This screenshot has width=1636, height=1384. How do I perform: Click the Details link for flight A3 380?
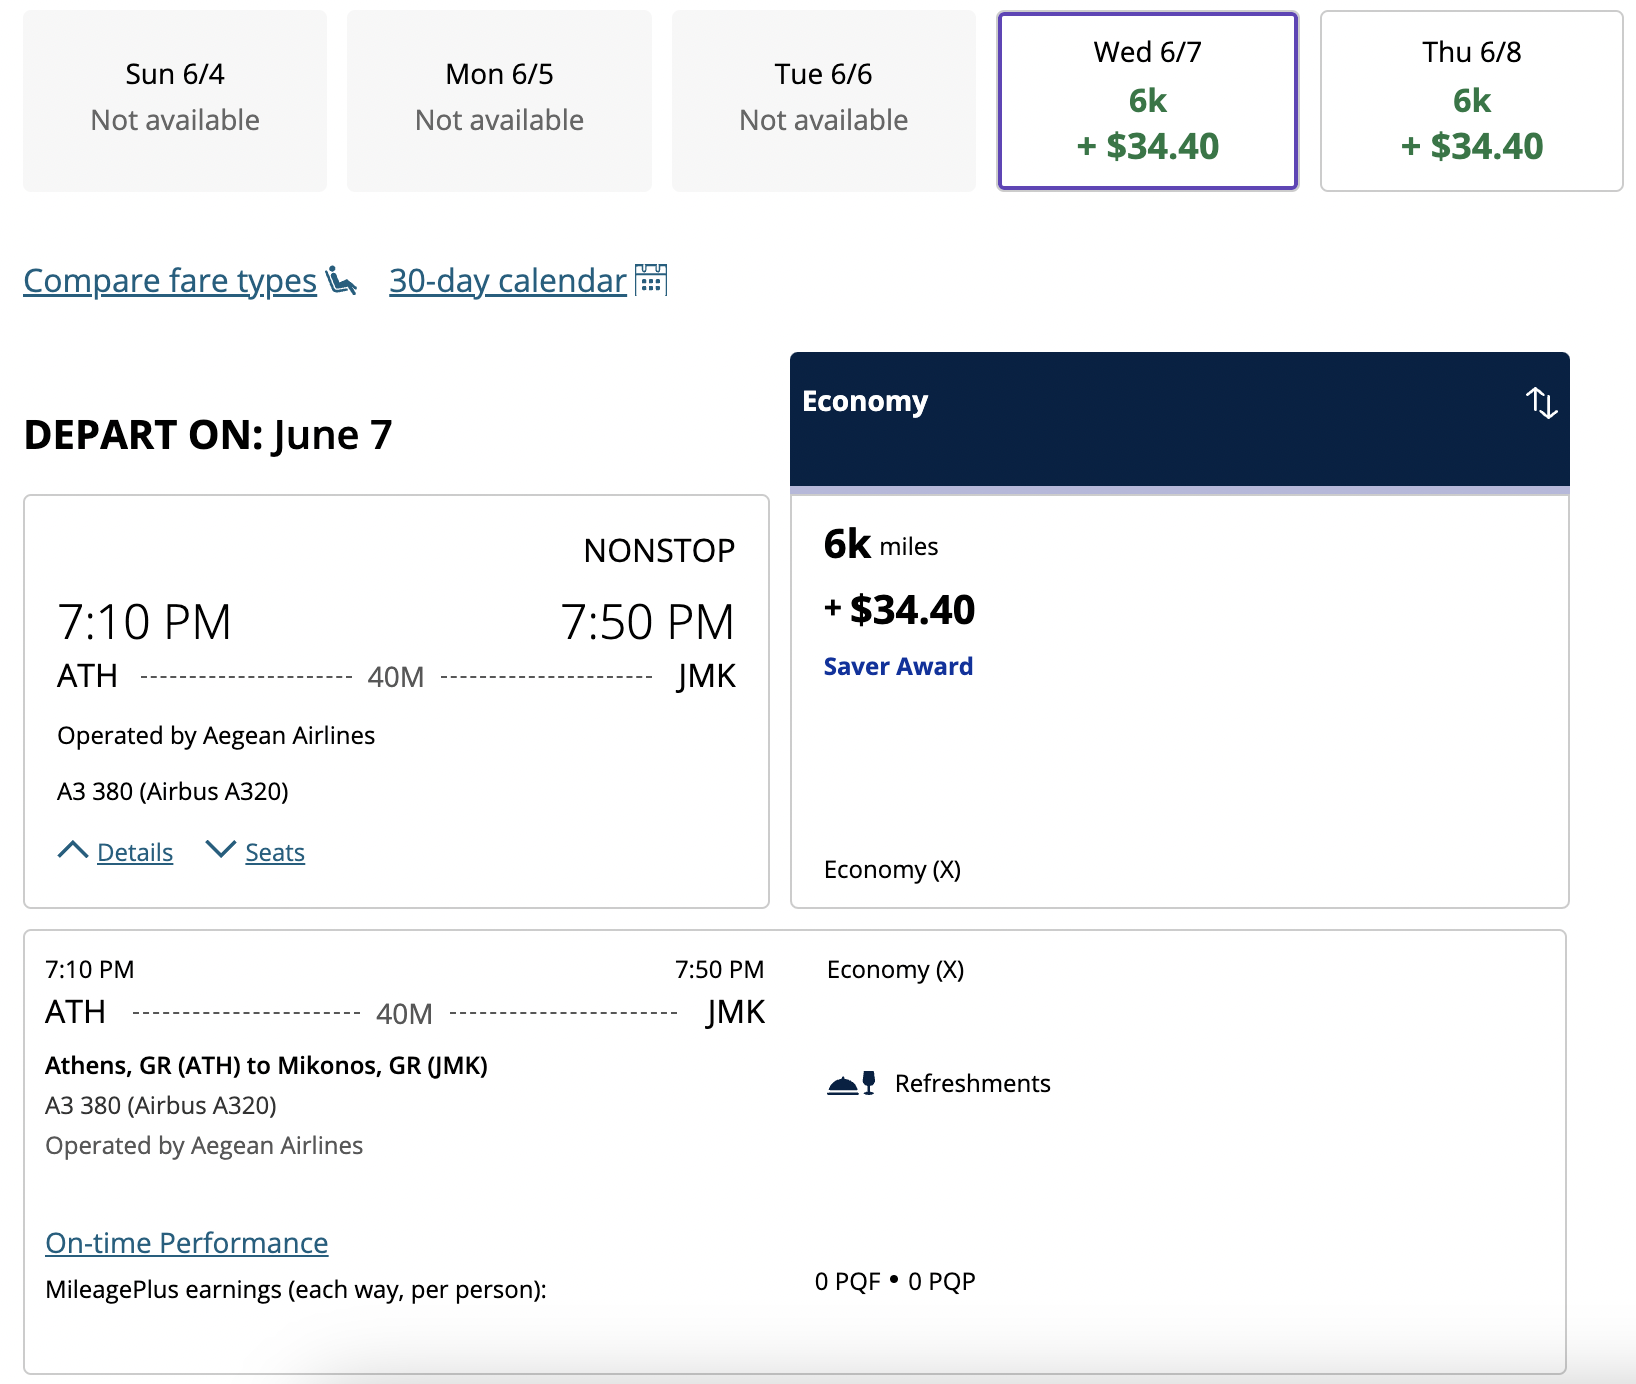(135, 852)
